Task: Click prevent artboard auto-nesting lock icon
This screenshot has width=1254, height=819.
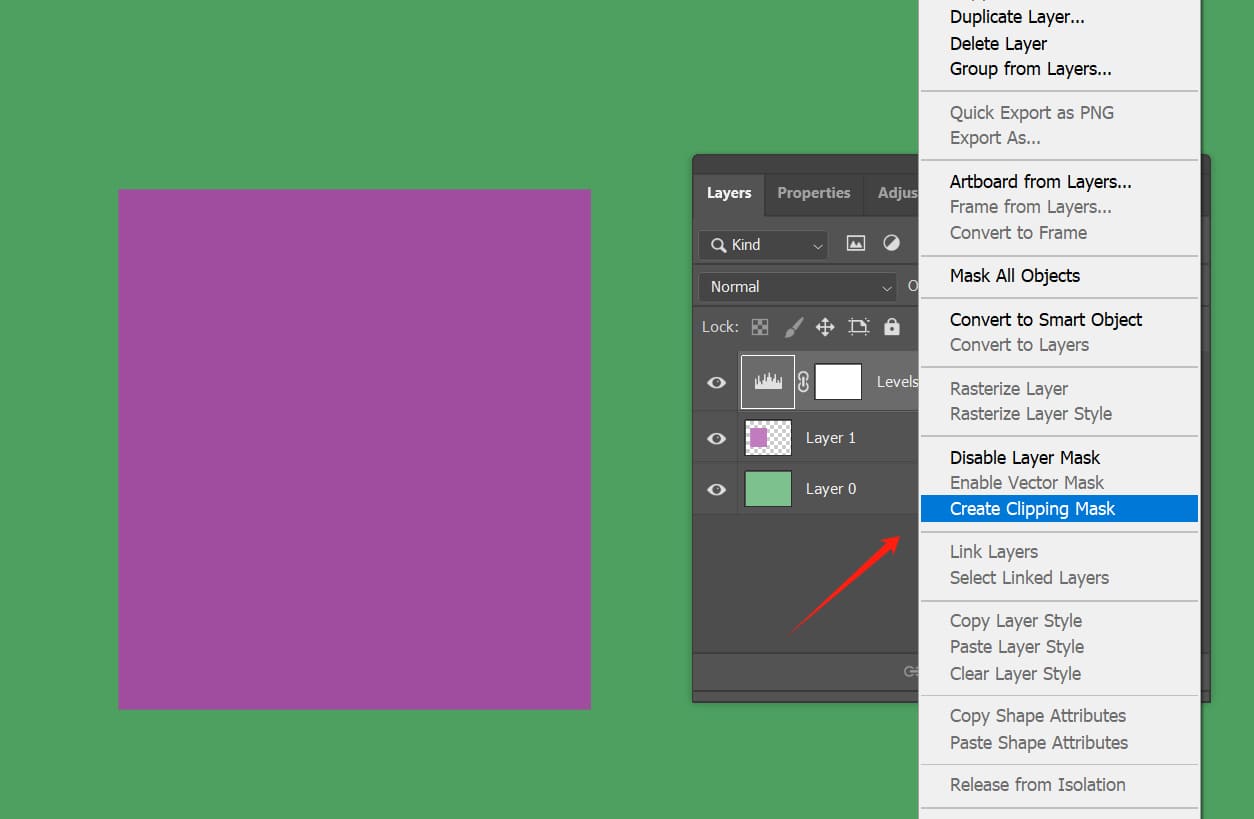Action: [858, 327]
